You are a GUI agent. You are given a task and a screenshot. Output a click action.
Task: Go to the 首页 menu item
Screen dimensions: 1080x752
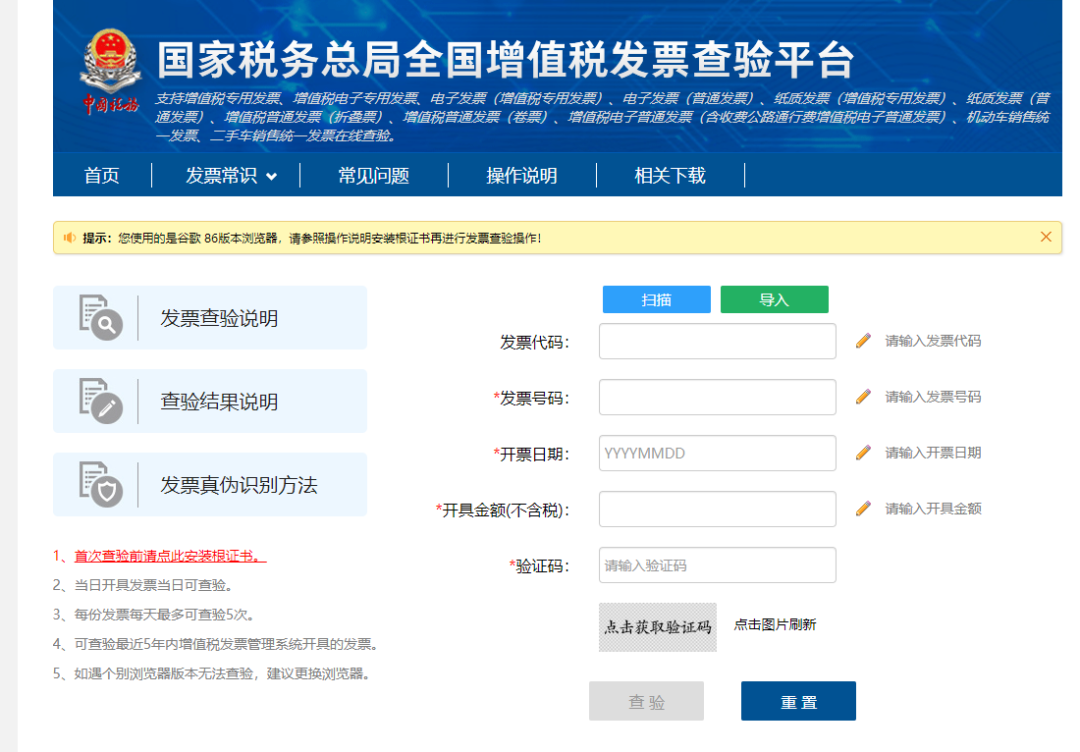click(x=102, y=176)
